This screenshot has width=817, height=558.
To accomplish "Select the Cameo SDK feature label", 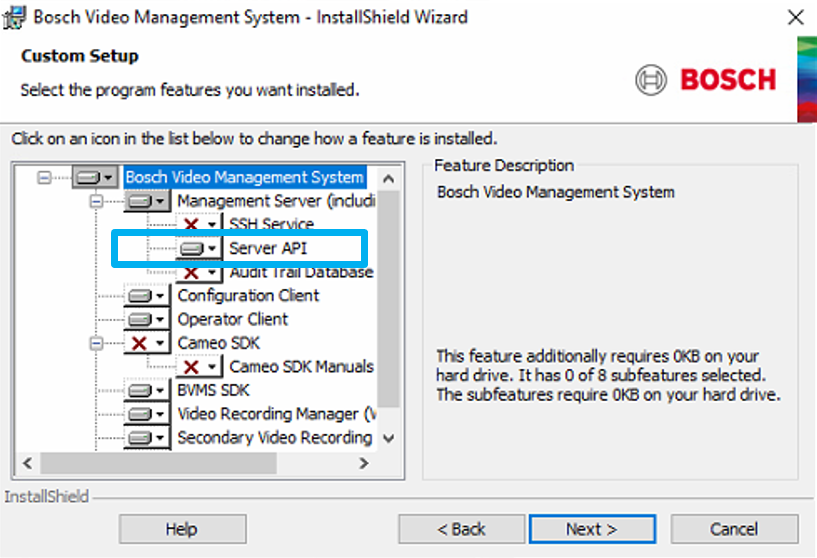I will click(x=218, y=343).
